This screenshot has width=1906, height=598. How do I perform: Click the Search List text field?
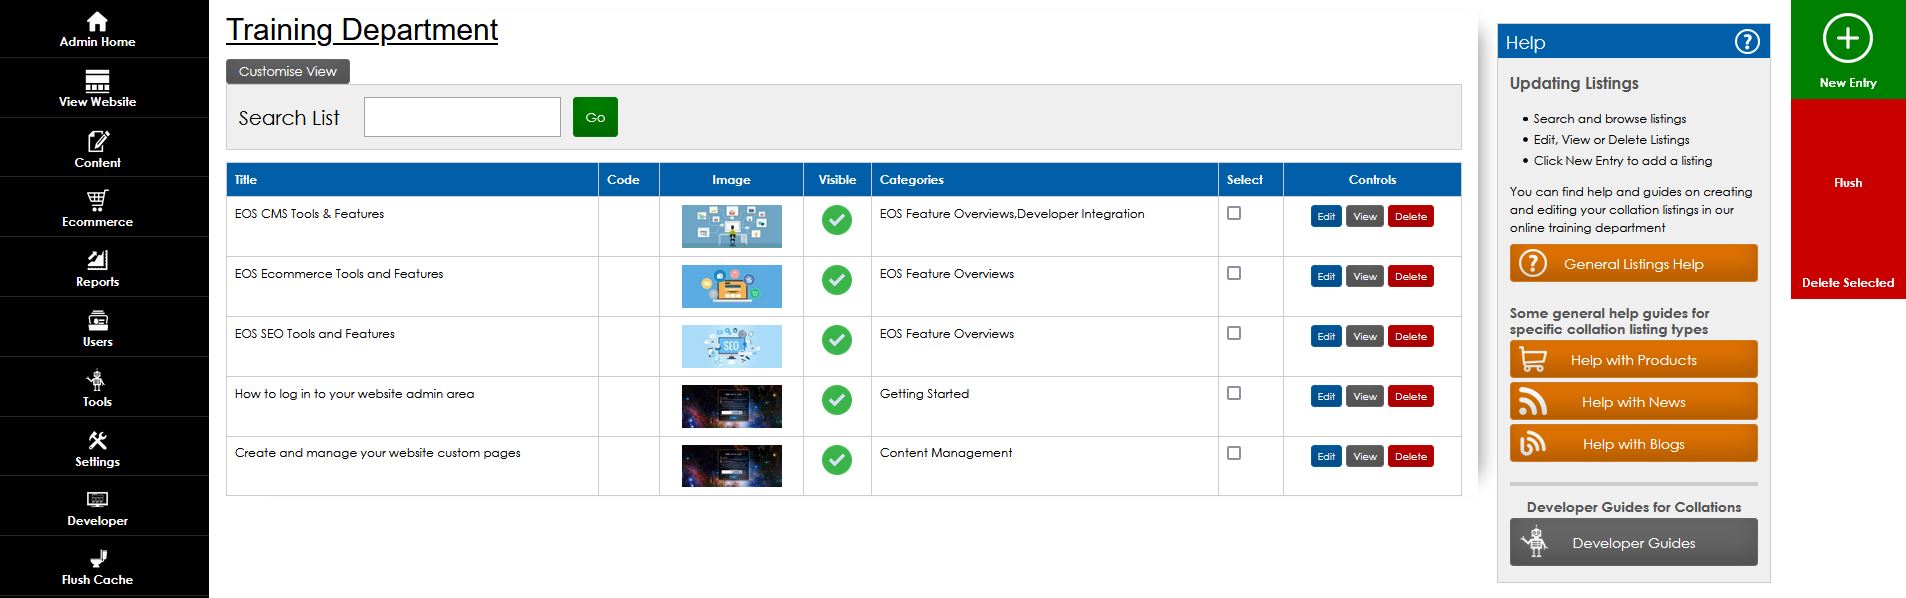[x=462, y=117]
